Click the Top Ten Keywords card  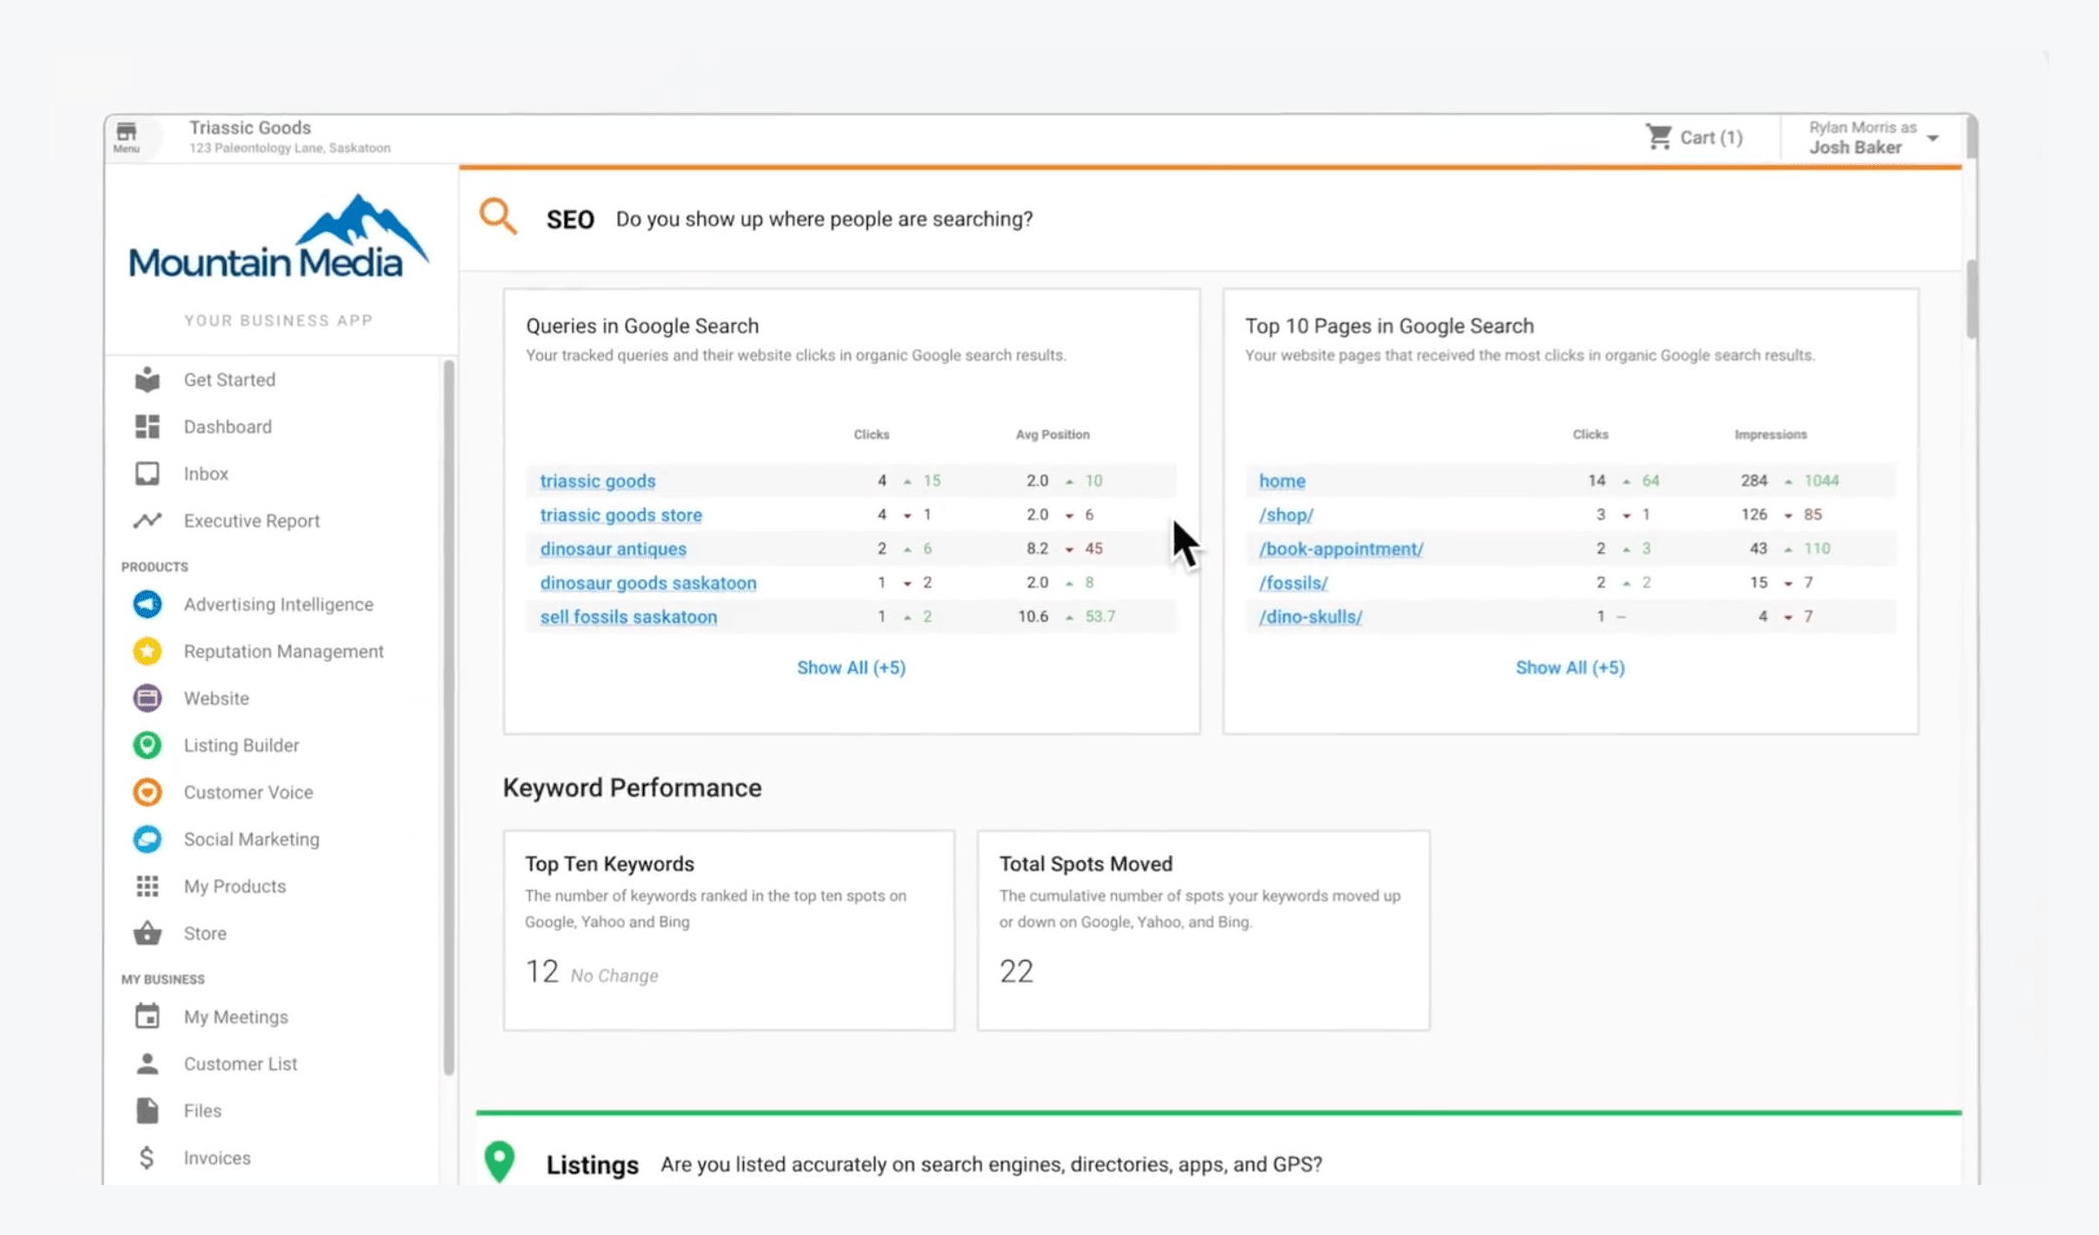[x=728, y=929]
